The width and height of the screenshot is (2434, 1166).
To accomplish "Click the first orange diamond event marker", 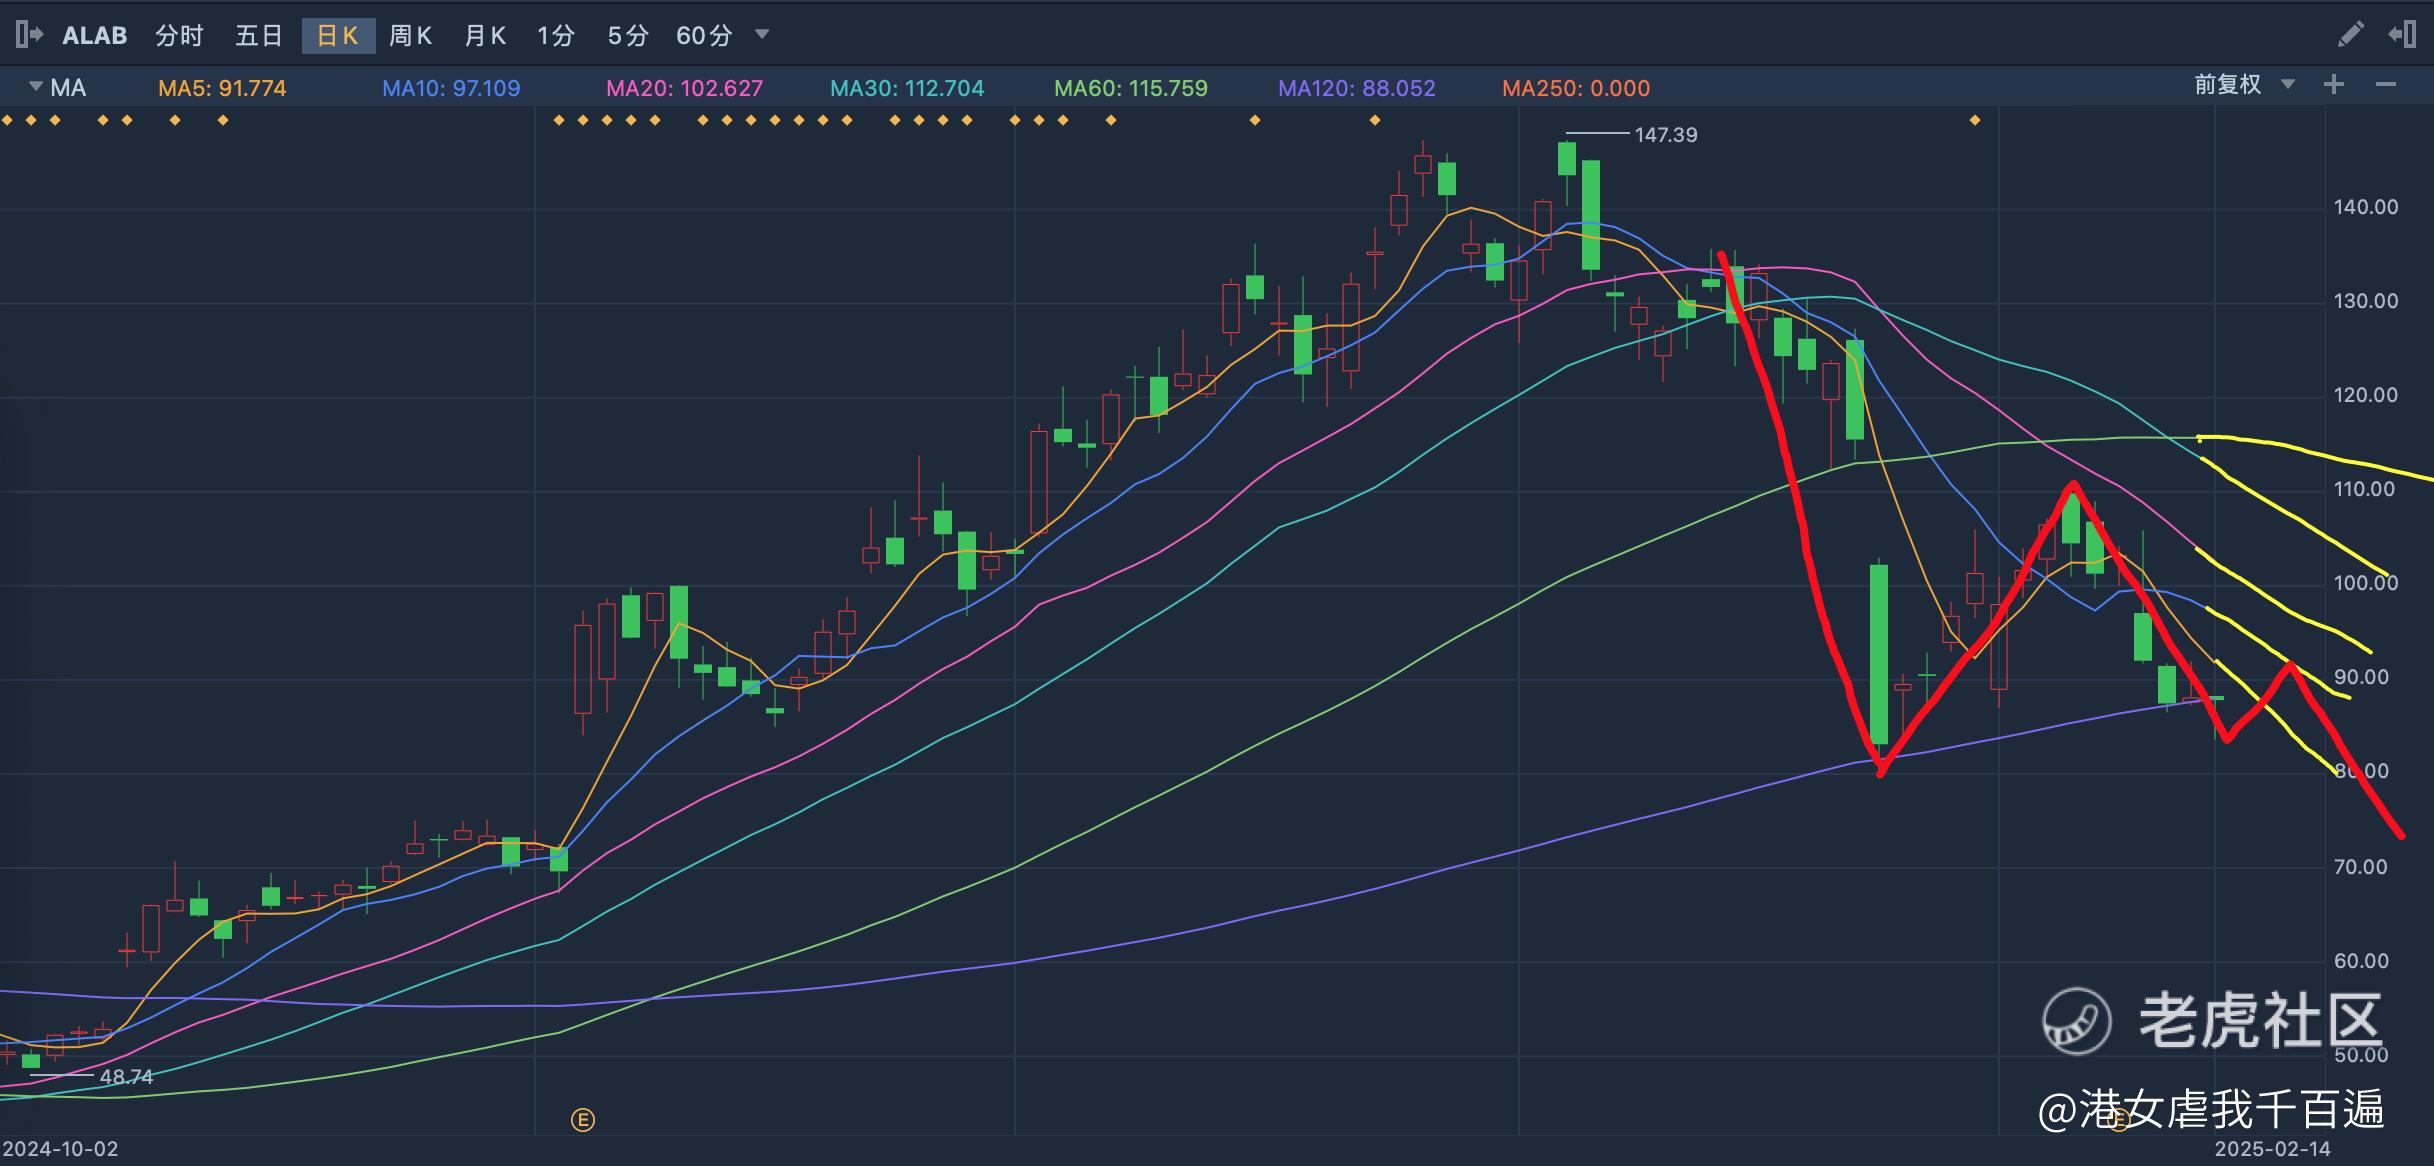I will pos(7,121).
